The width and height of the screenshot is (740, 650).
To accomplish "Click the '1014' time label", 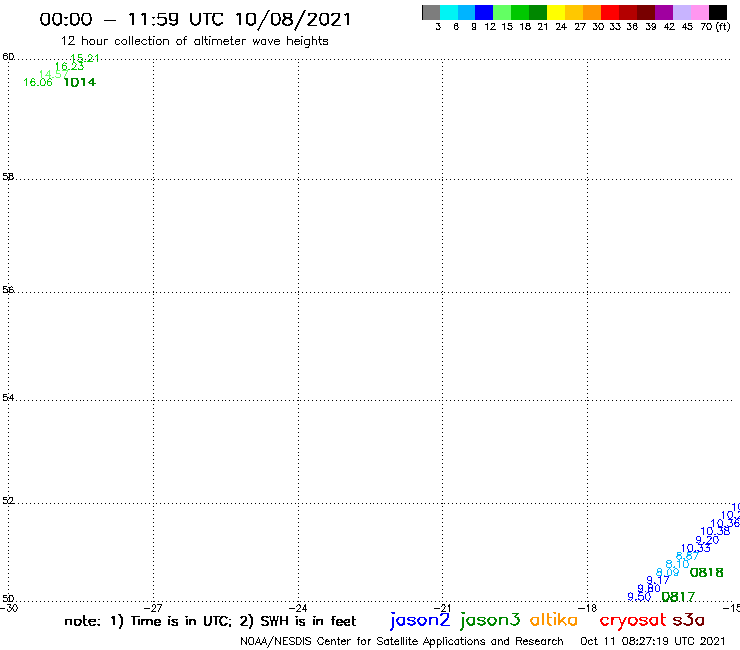I will pyautogui.click(x=80, y=83).
